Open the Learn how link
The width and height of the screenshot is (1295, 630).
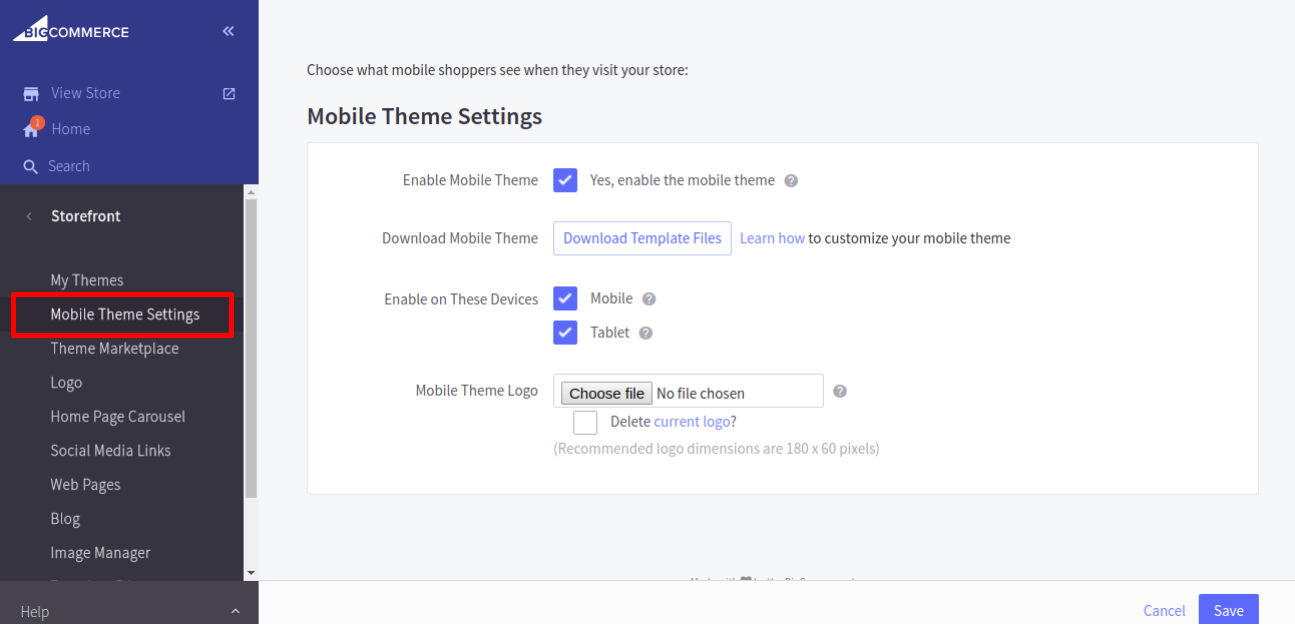tap(772, 238)
